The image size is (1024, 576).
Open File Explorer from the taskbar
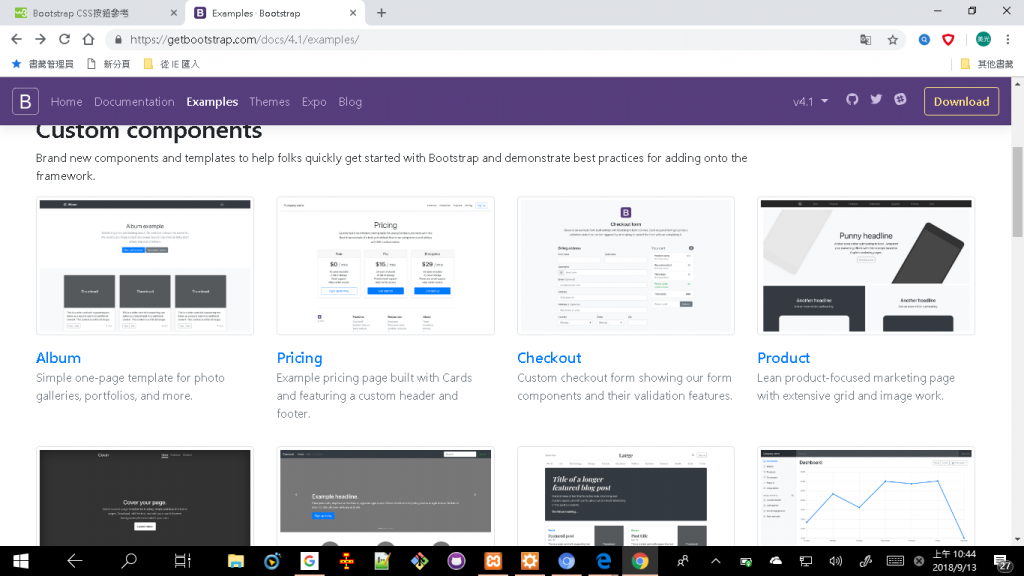[x=235, y=561]
